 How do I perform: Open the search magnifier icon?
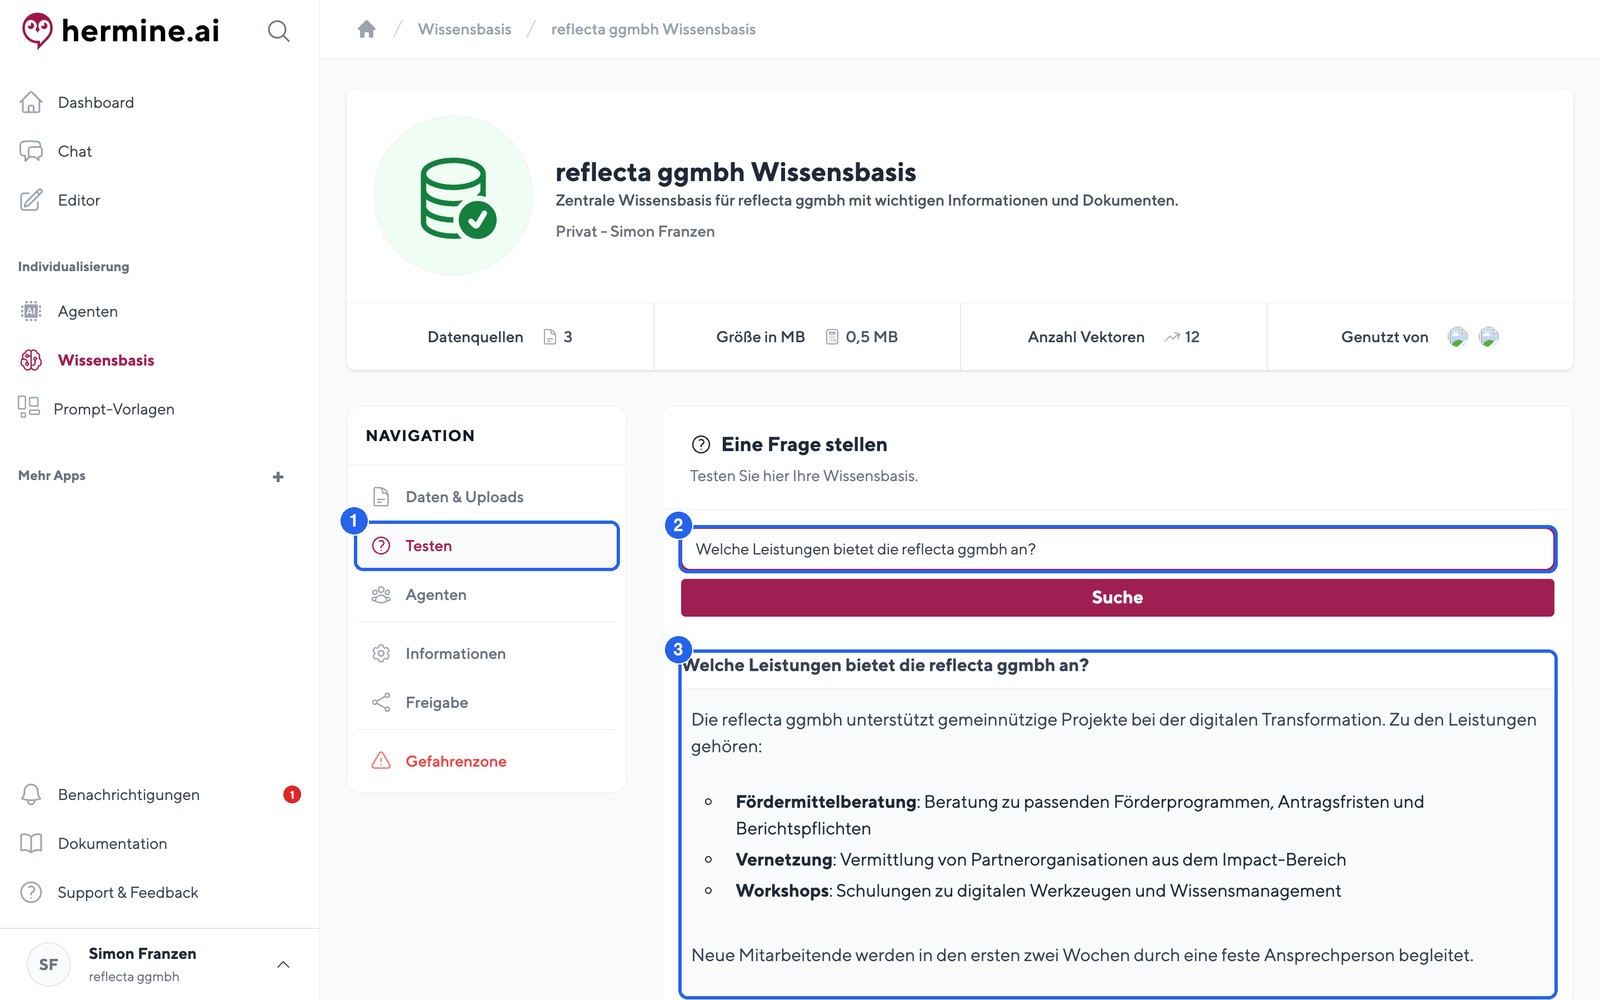(x=279, y=31)
